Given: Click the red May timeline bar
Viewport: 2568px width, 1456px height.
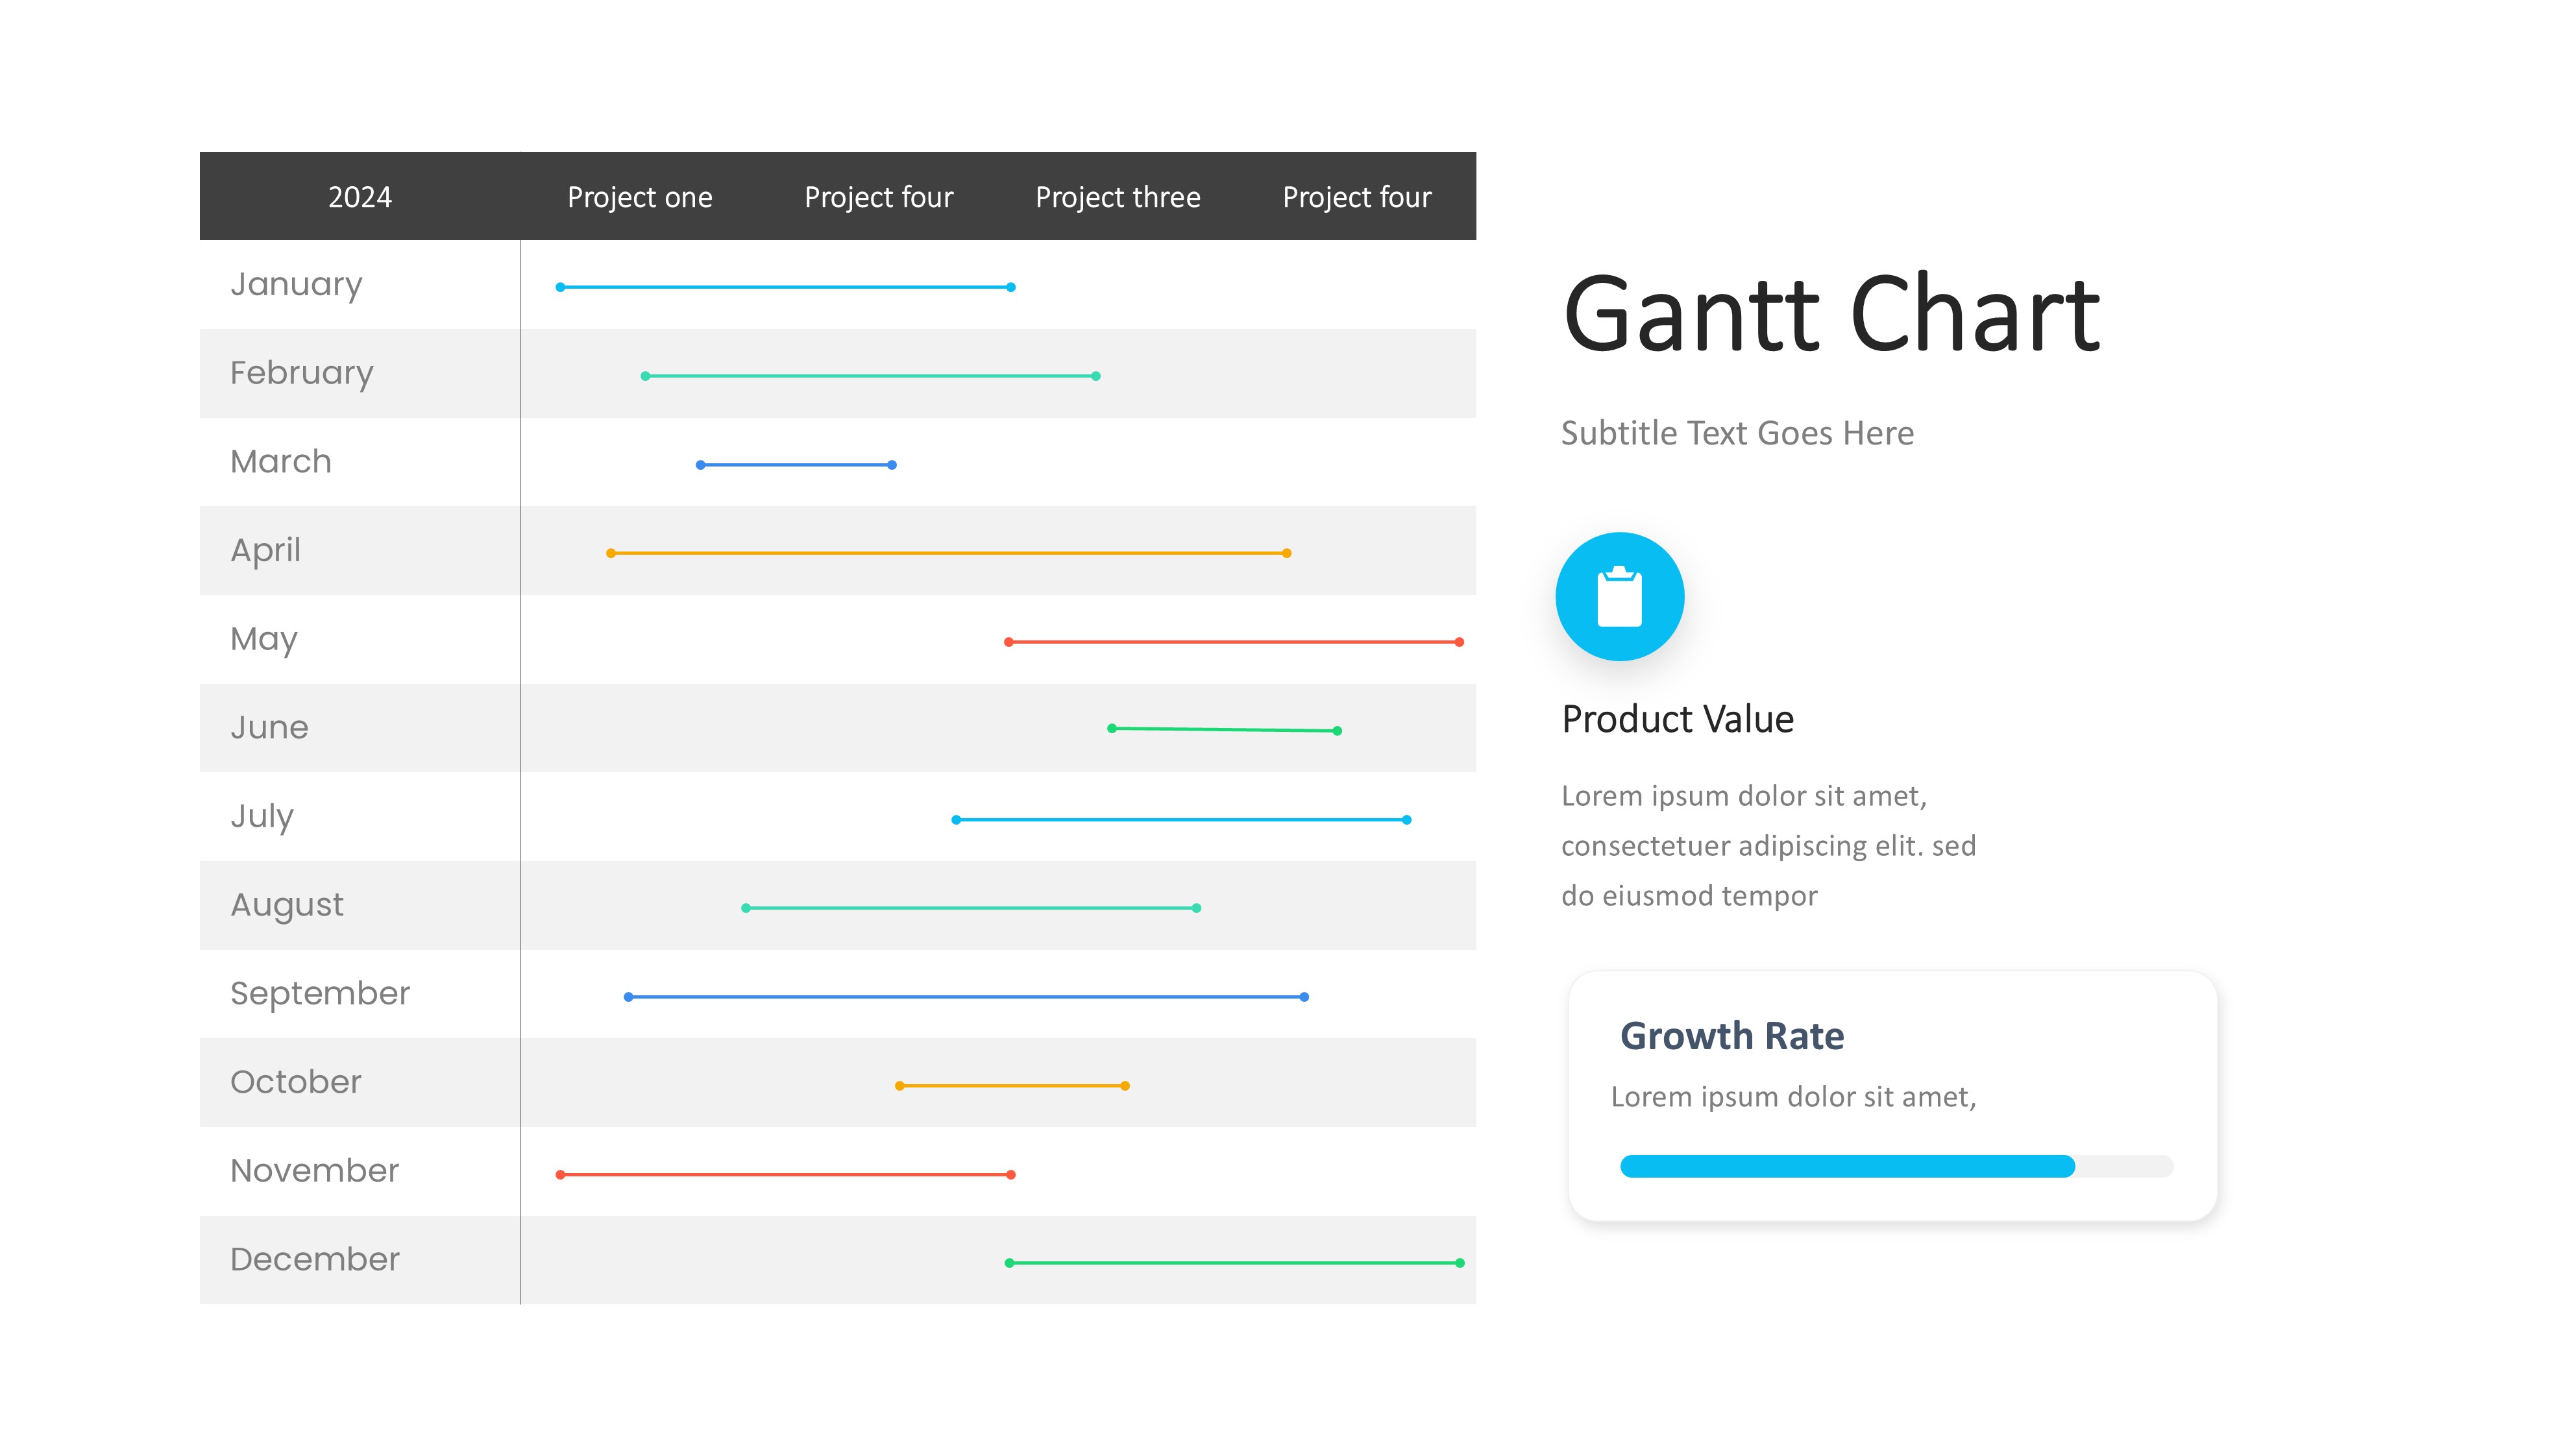Looking at the screenshot, I should pyautogui.click(x=1233, y=642).
